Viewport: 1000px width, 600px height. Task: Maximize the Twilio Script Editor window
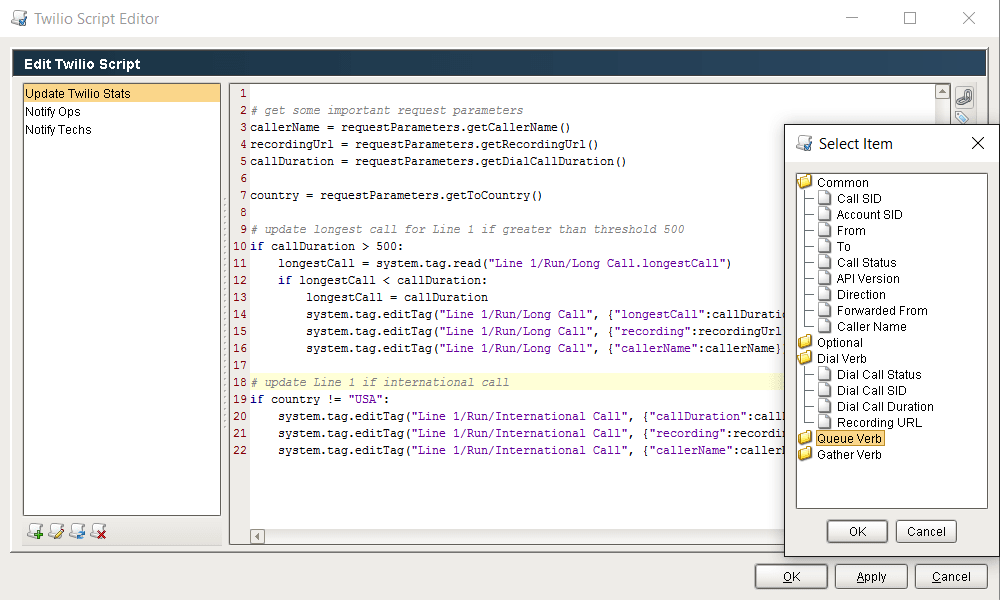point(910,18)
